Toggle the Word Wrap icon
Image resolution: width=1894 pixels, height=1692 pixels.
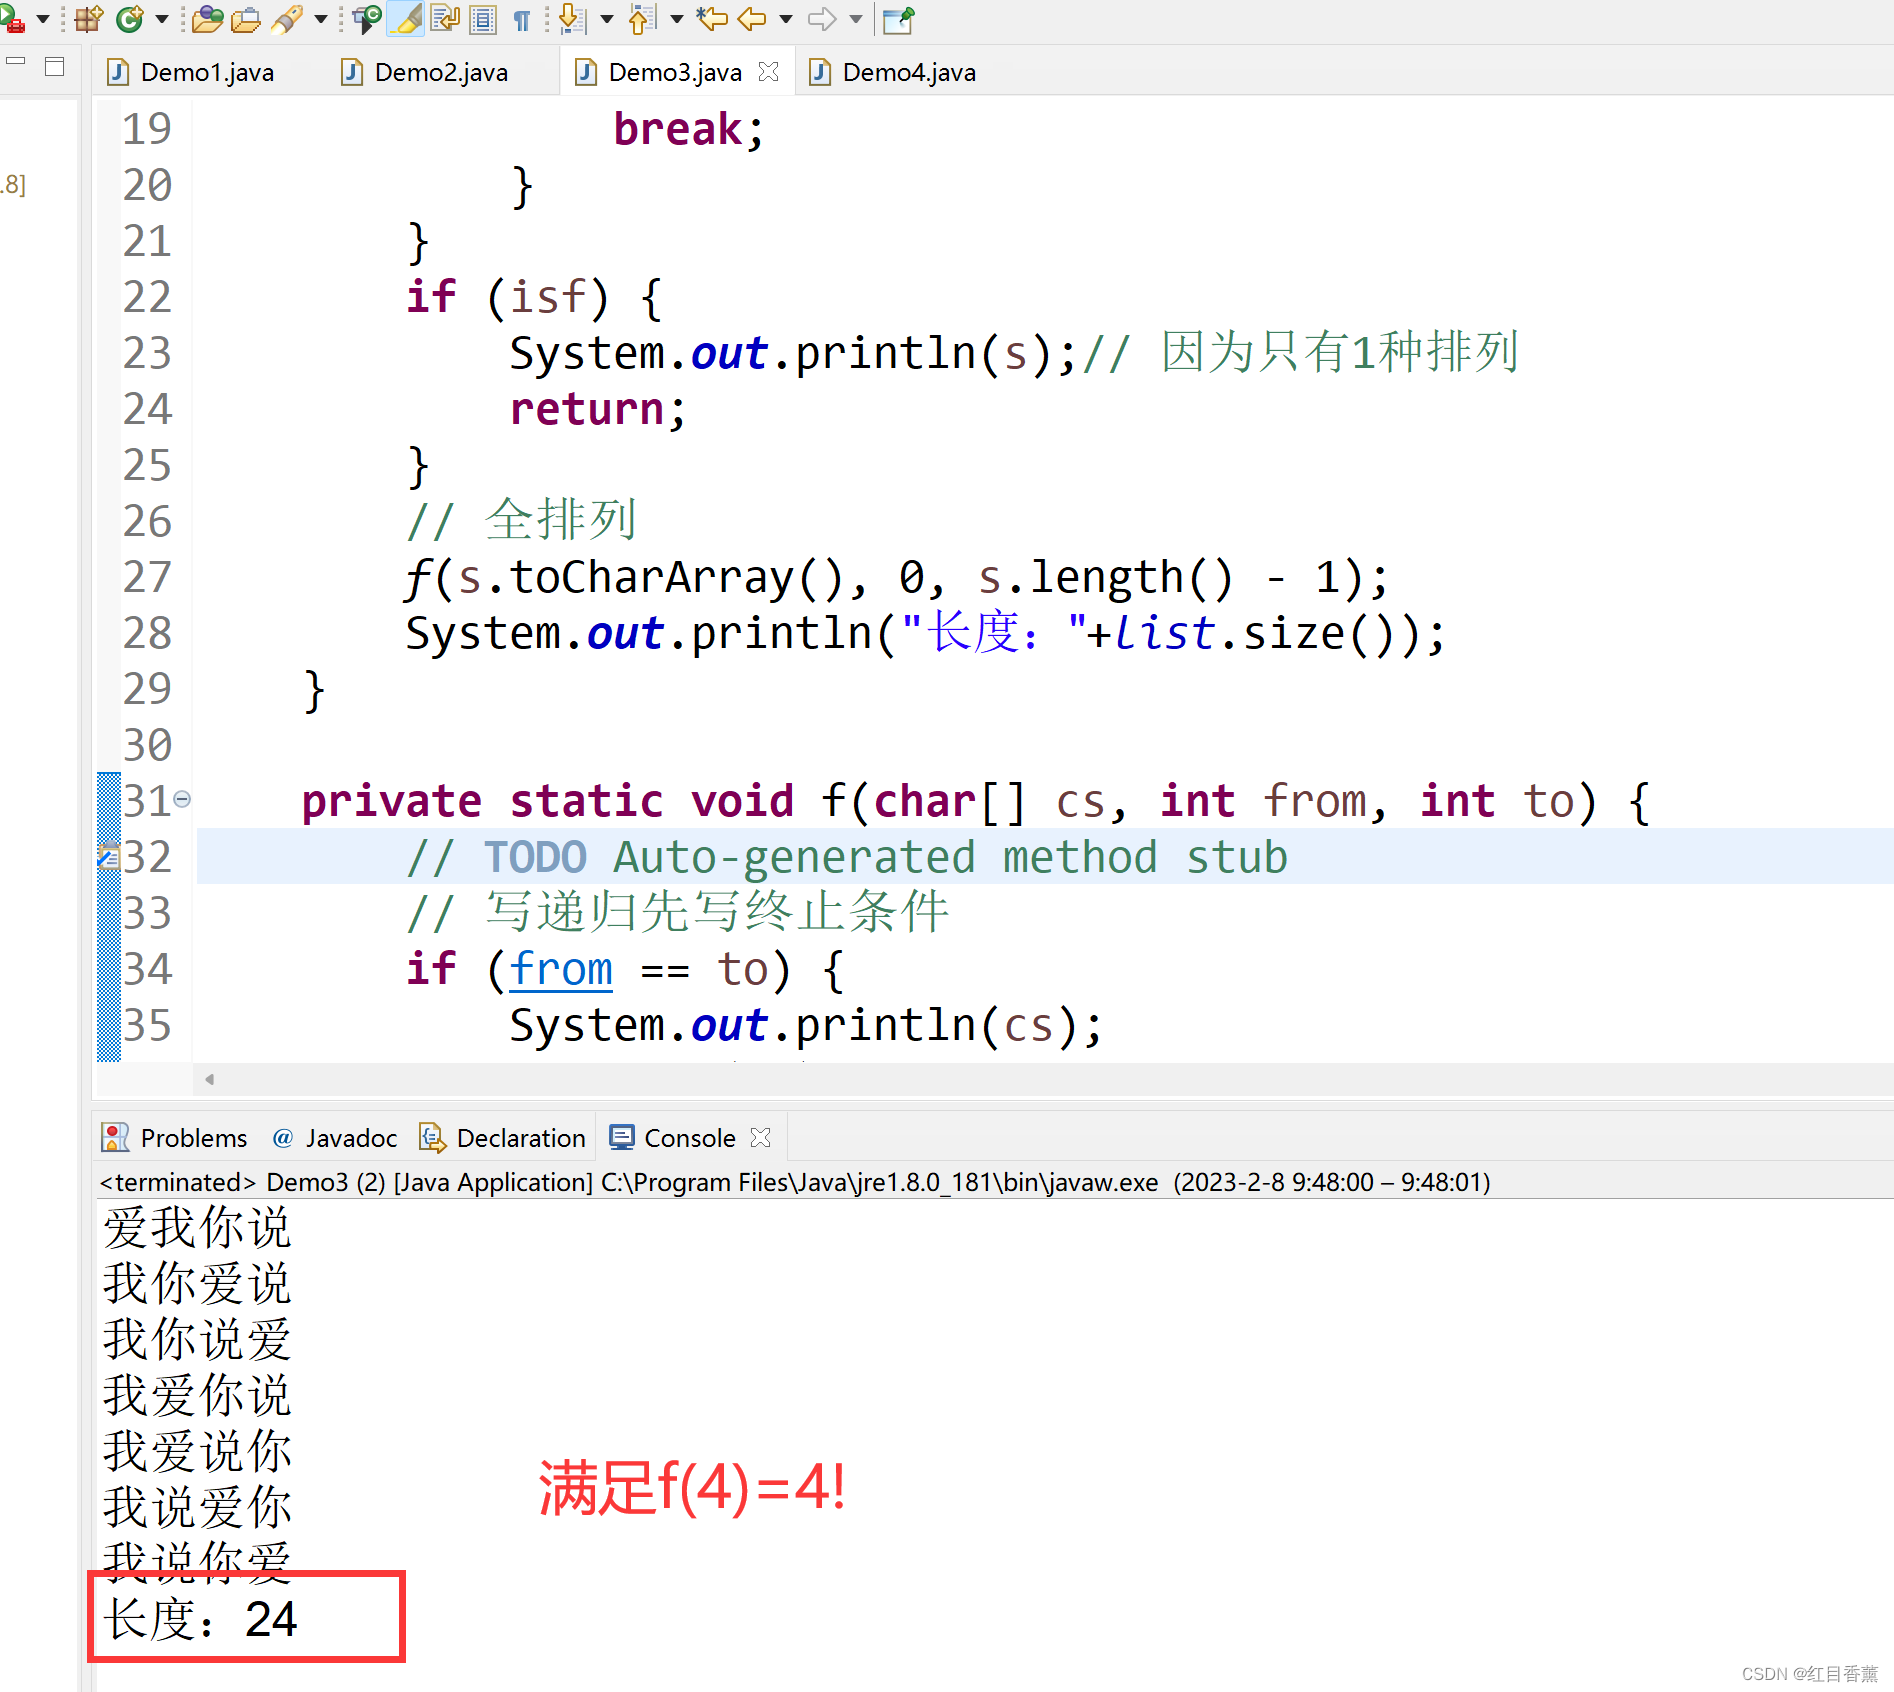click(445, 18)
